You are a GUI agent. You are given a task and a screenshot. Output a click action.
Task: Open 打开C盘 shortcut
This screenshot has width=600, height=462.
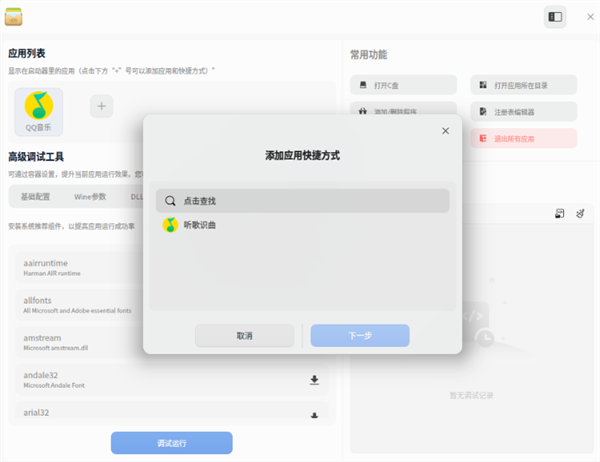(x=403, y=85)
